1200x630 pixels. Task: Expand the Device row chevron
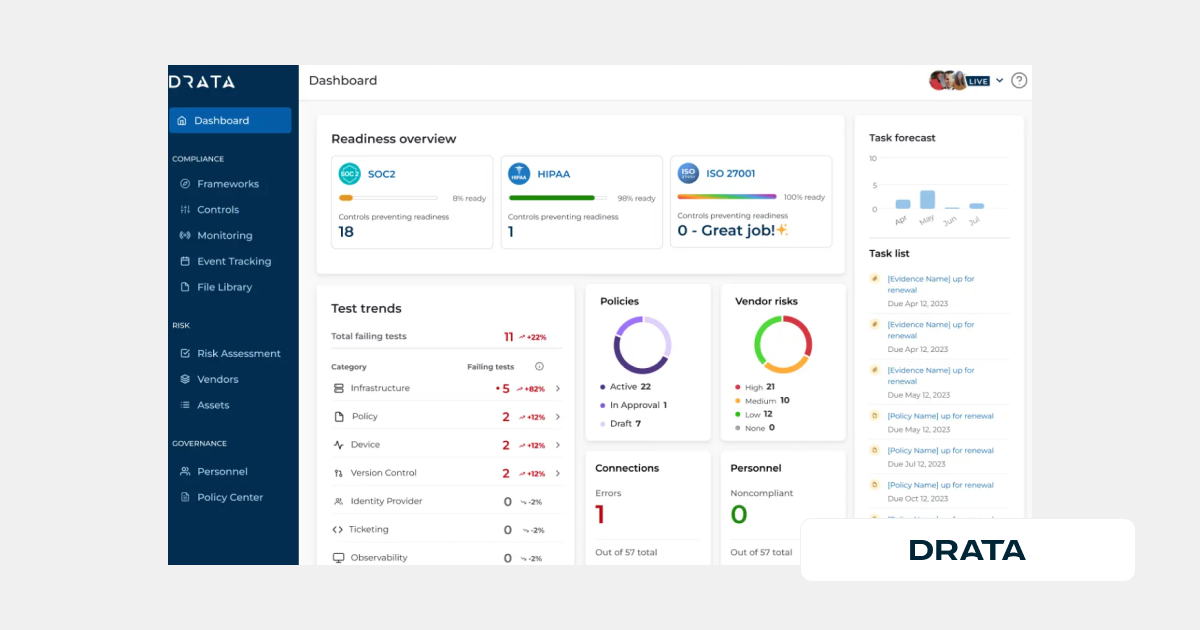(x=558, y=445)
